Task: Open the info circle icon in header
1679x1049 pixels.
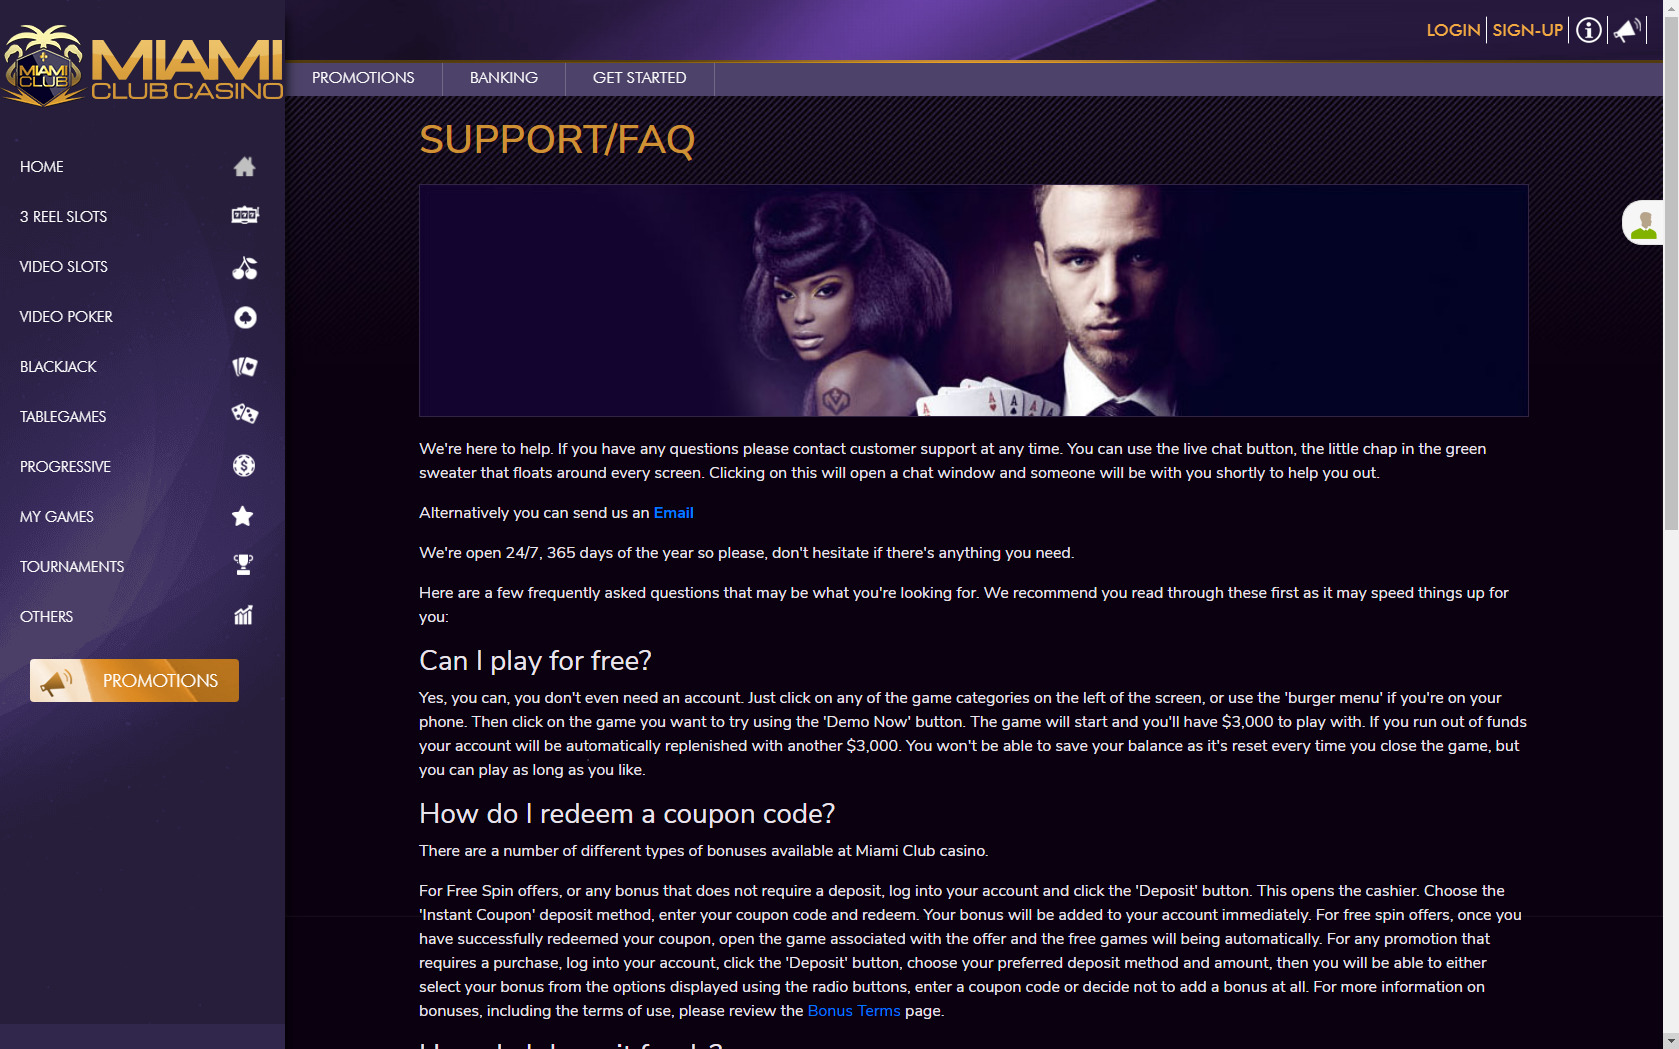Action: coord(1588,30)
